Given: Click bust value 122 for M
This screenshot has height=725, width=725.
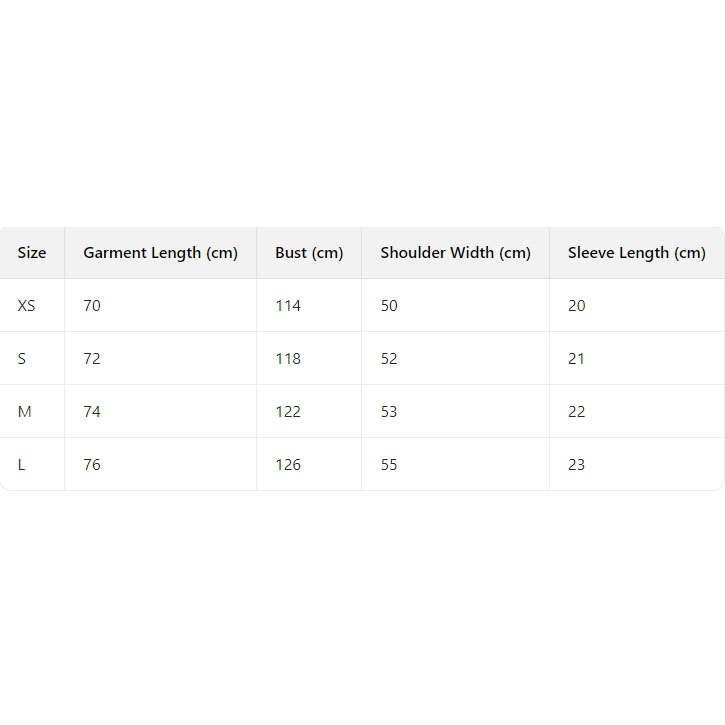Looking at the screenshot, I should 288,412.
